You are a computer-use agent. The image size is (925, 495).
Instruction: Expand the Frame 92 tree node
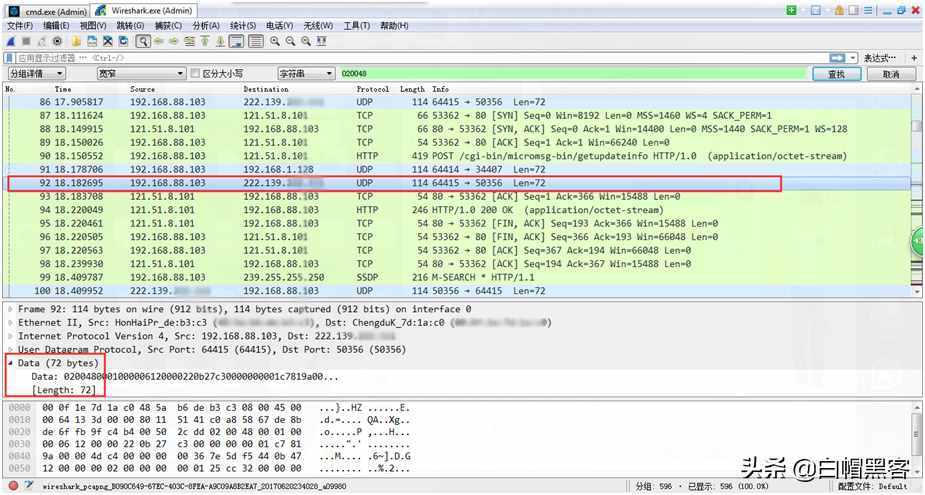[x=11, y=309]
